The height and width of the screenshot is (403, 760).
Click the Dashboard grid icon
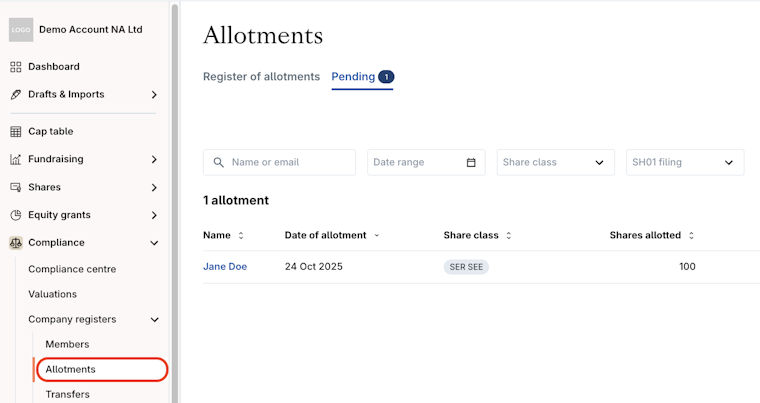[x=16, y=67]
